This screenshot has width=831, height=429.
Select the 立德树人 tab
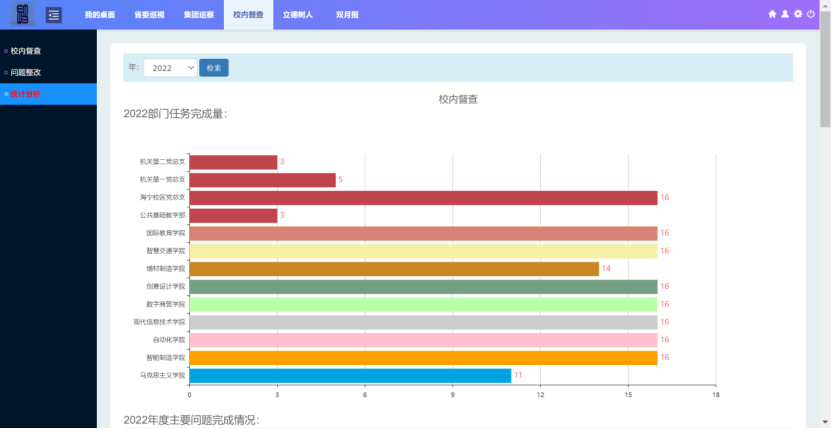point(297,15)
